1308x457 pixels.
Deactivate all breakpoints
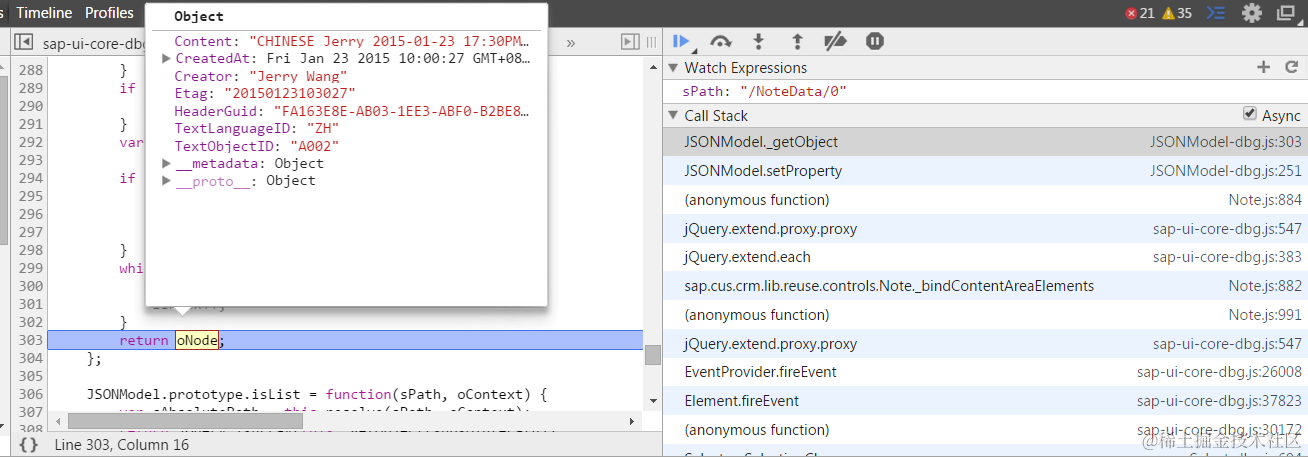click(835, 41)
